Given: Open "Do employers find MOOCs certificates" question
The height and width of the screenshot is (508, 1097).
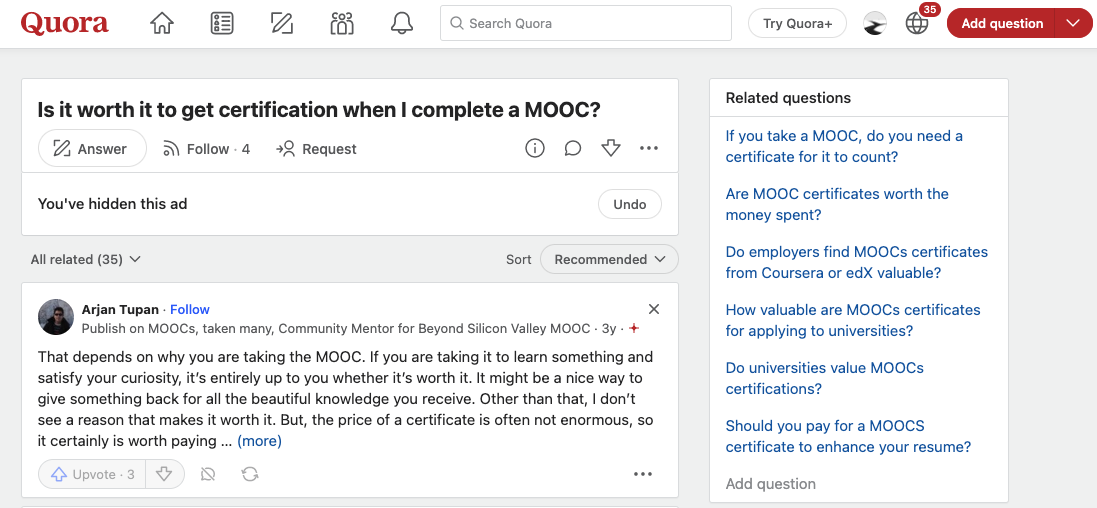Looking at the screenshot, I should coord(856,262).
